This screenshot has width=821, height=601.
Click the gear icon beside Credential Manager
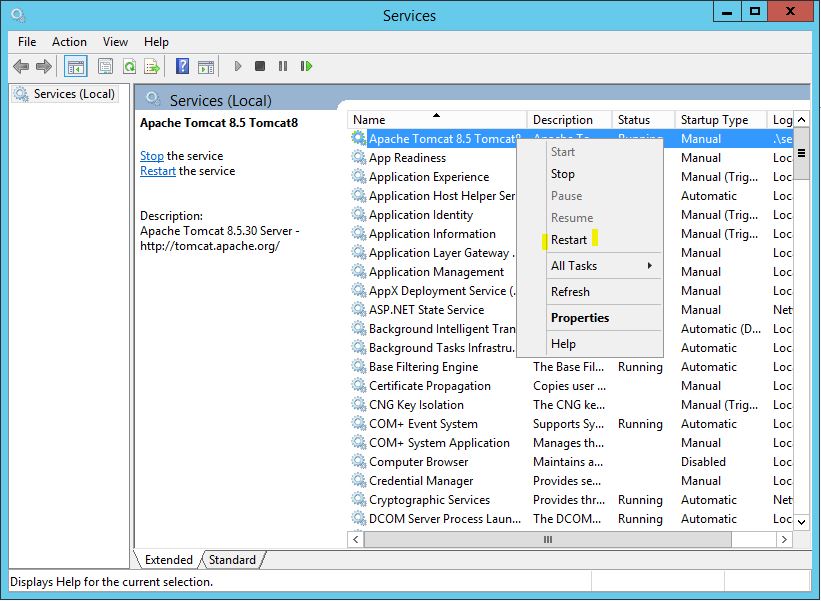(x=359, y=481)
